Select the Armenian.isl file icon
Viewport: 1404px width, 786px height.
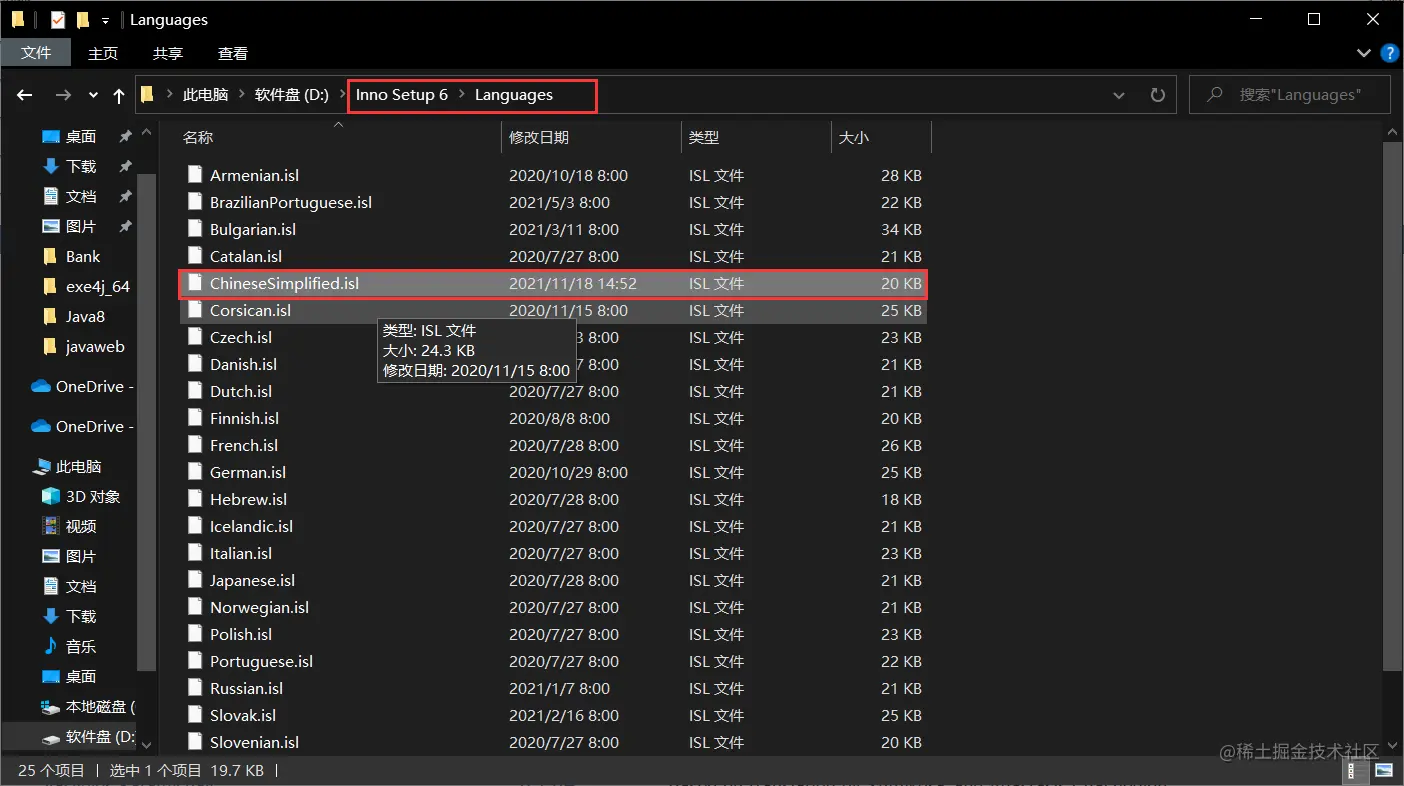coord(195,175)
